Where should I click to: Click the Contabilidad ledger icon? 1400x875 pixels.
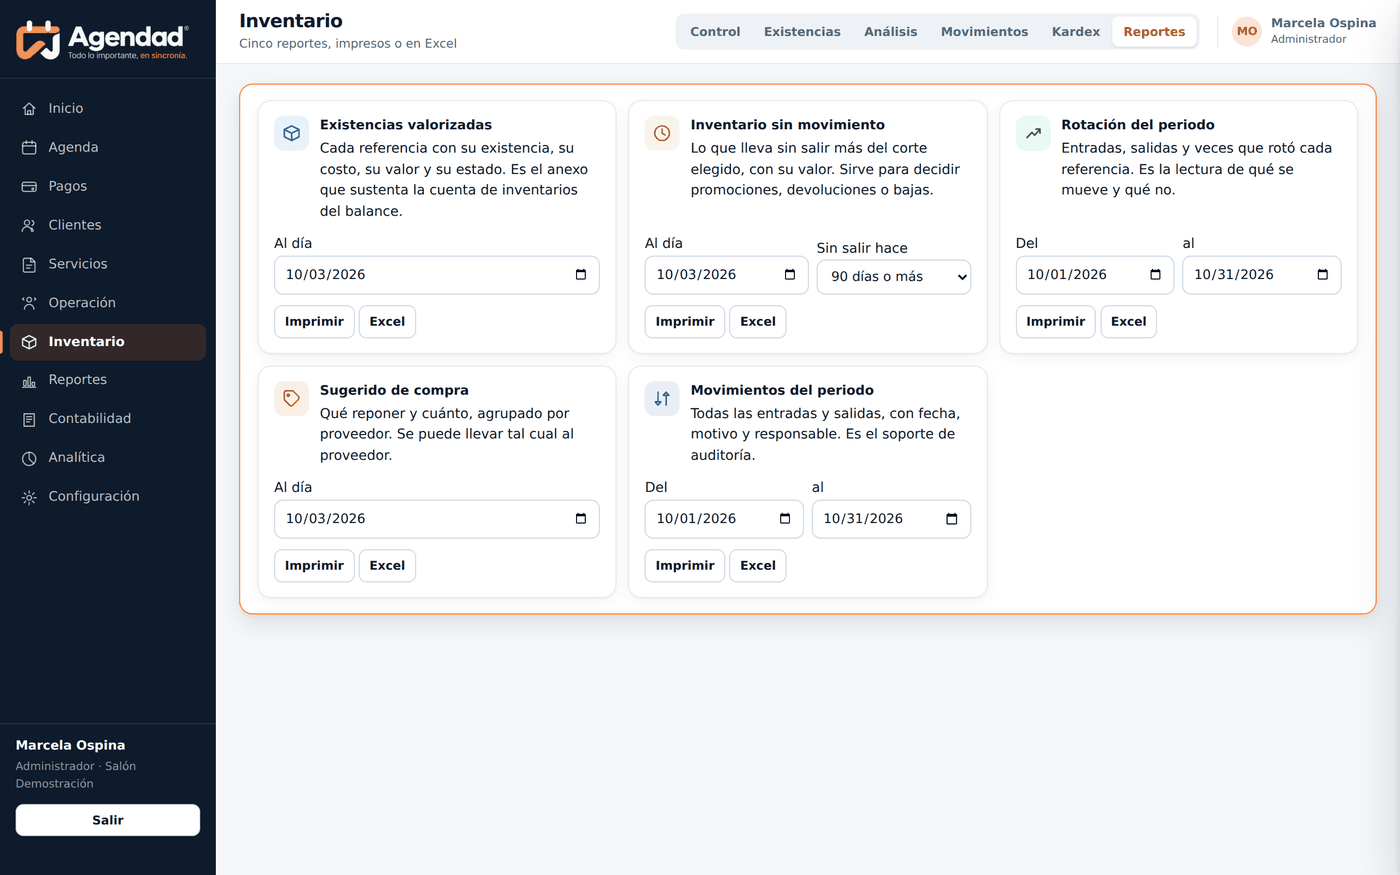[x=29, y=419]
